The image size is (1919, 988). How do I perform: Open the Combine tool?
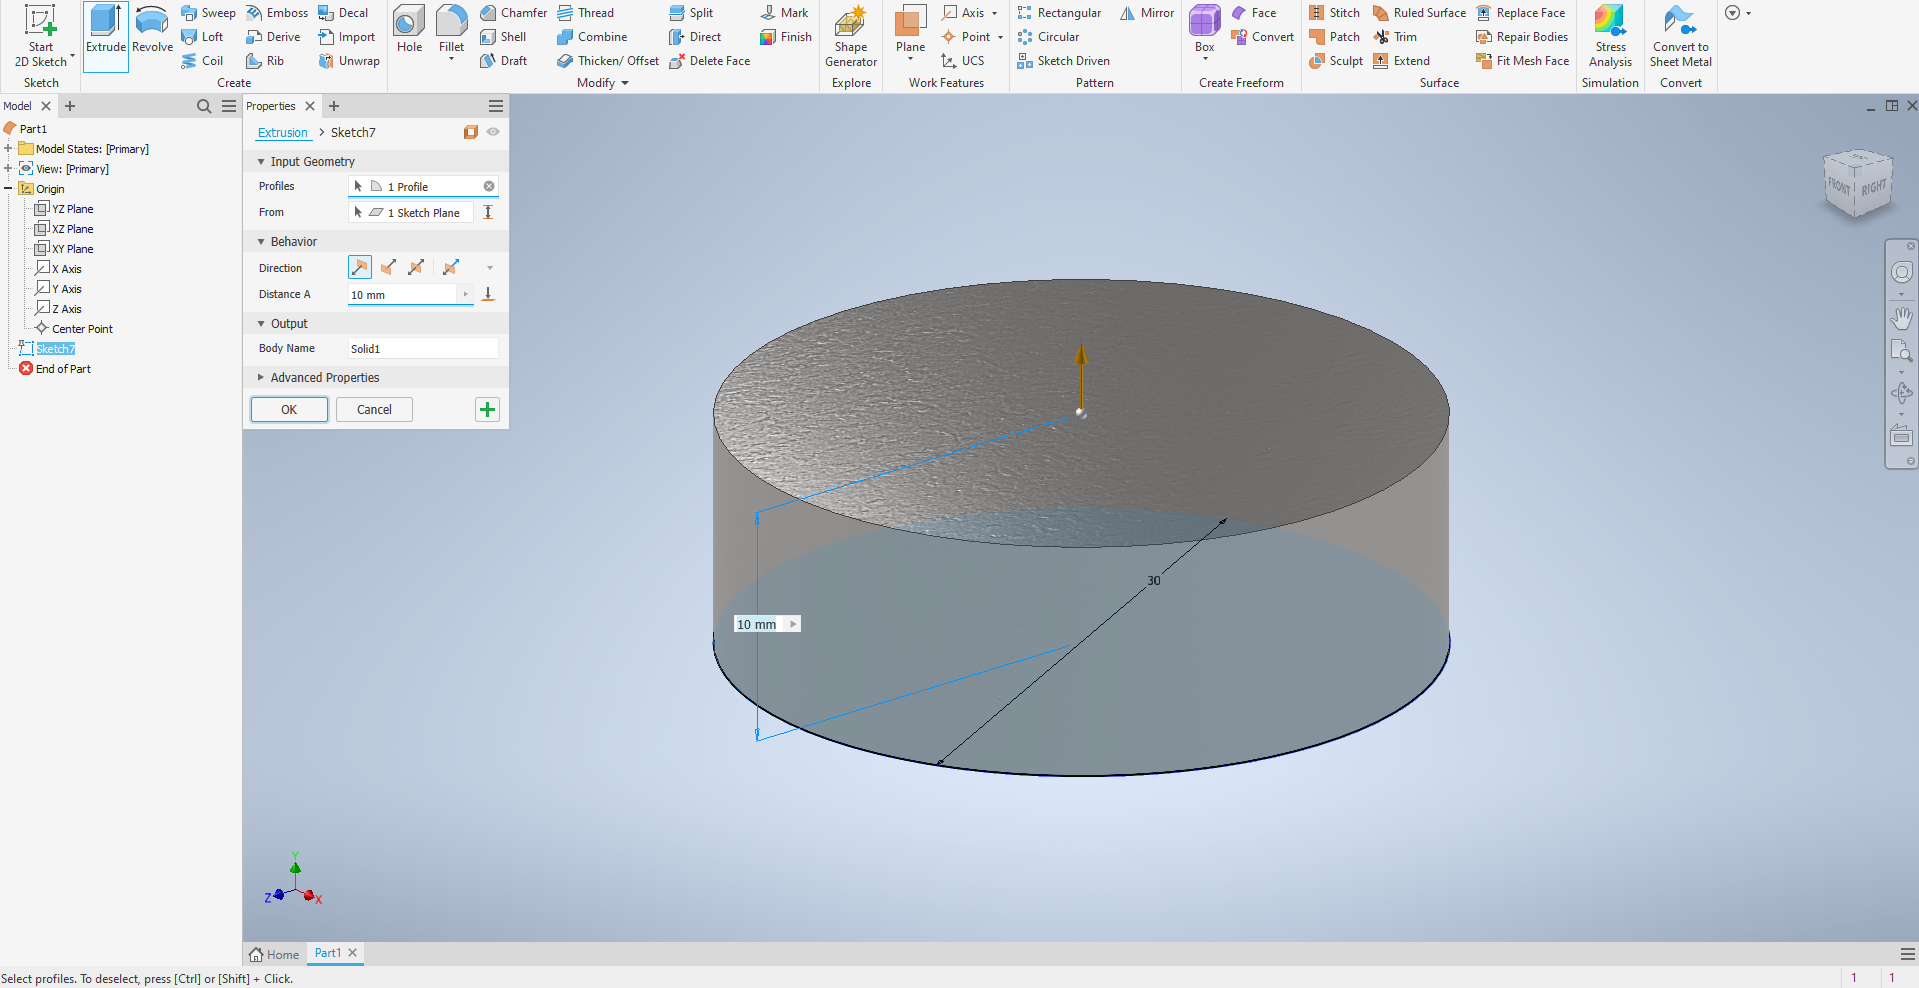click(x=592, y=37)
